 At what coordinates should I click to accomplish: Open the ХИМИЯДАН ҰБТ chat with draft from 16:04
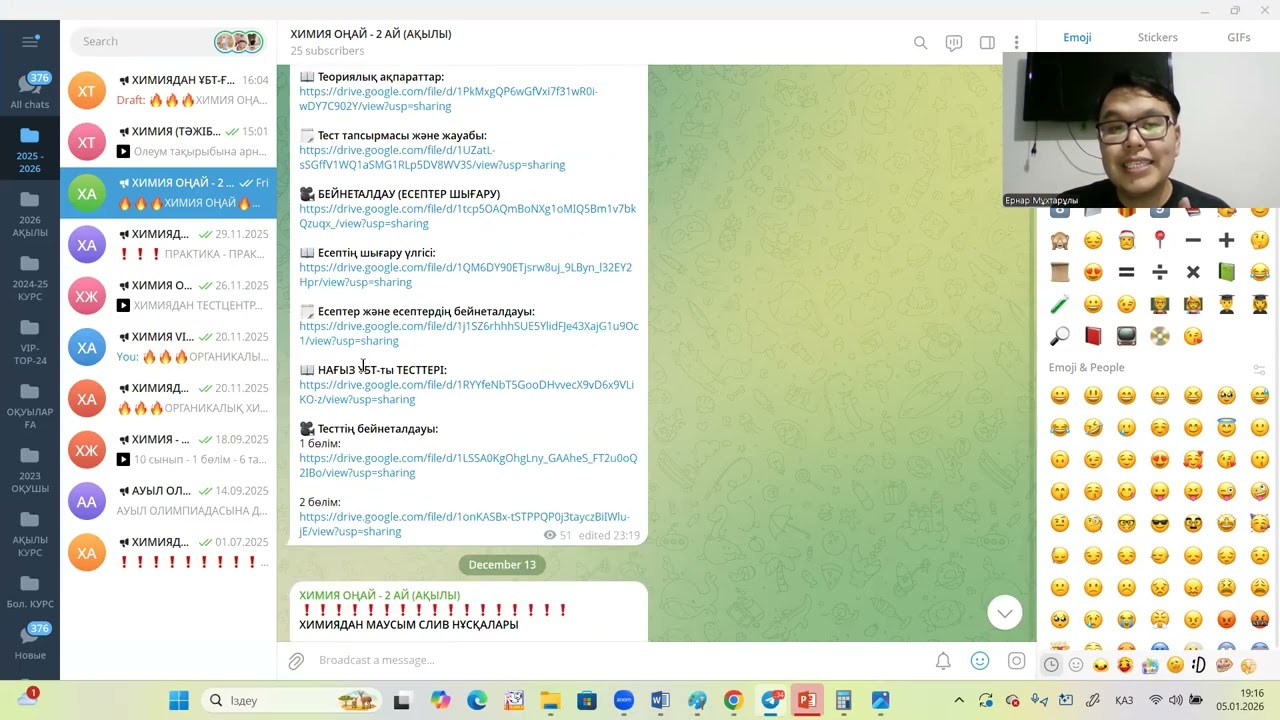(168, 90)
